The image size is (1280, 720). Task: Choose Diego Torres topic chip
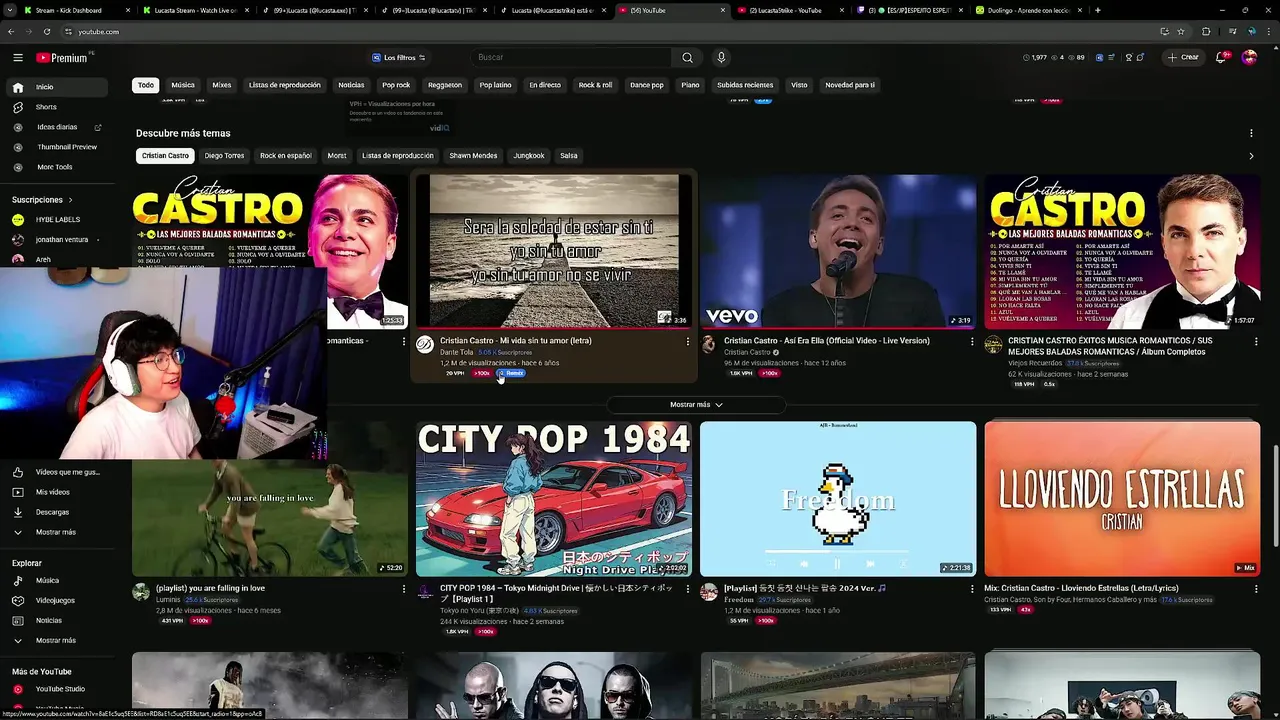coord(224,156)
